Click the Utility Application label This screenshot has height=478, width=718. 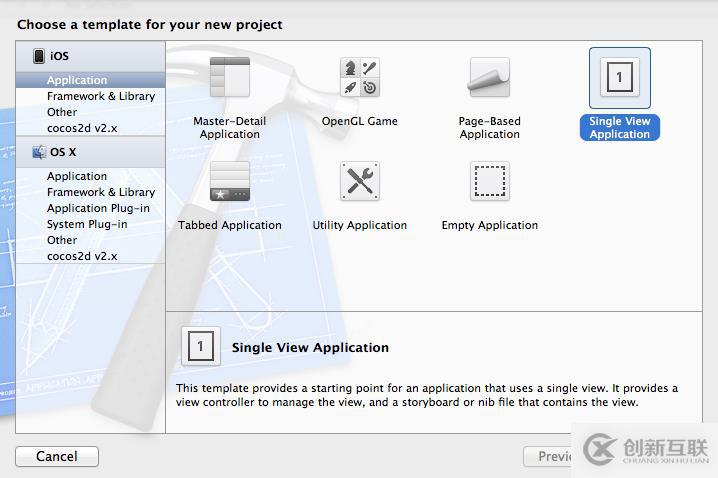click(360, 225)
